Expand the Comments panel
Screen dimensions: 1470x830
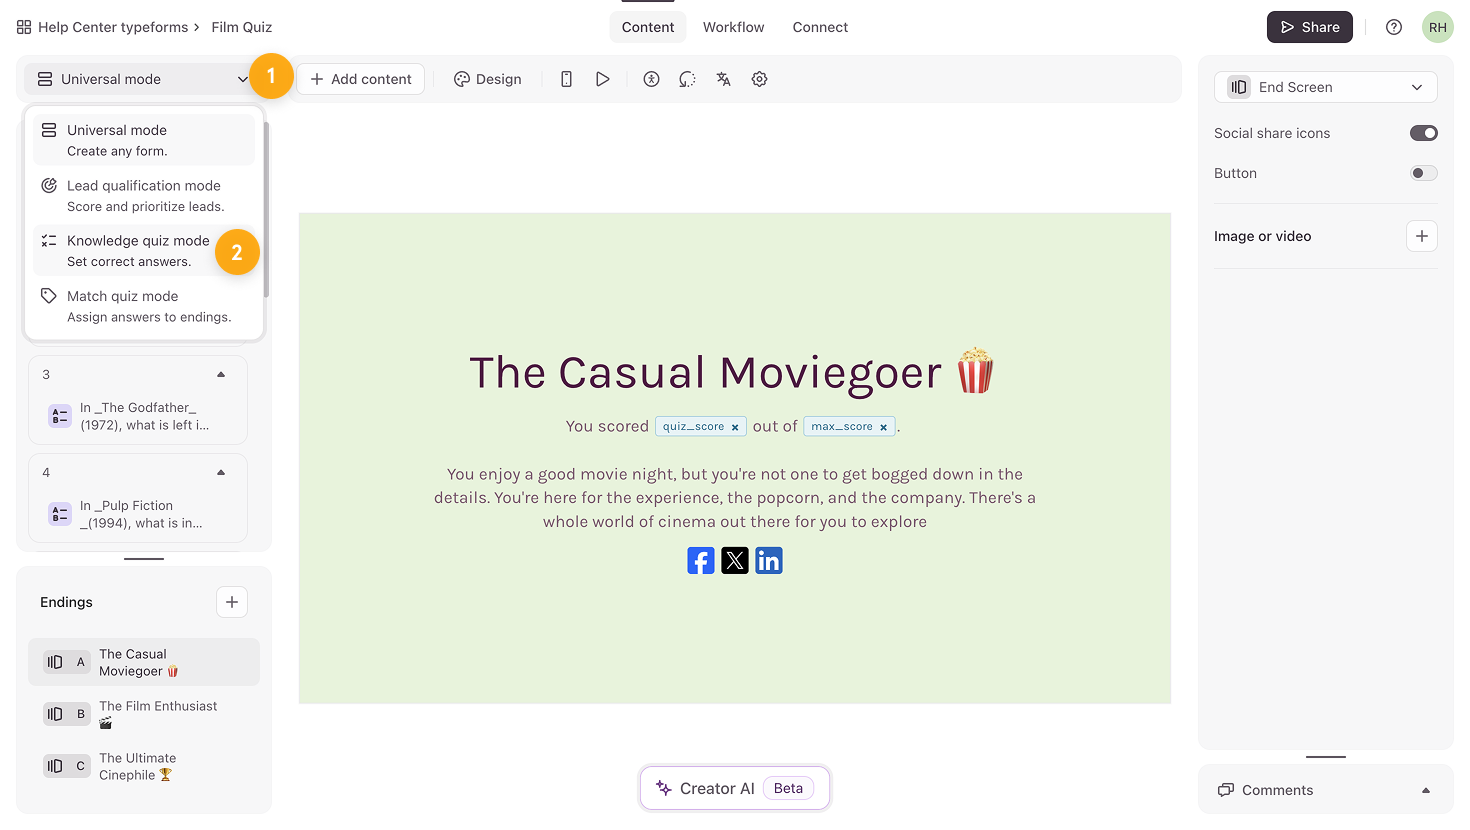[x=1425, y=790]
